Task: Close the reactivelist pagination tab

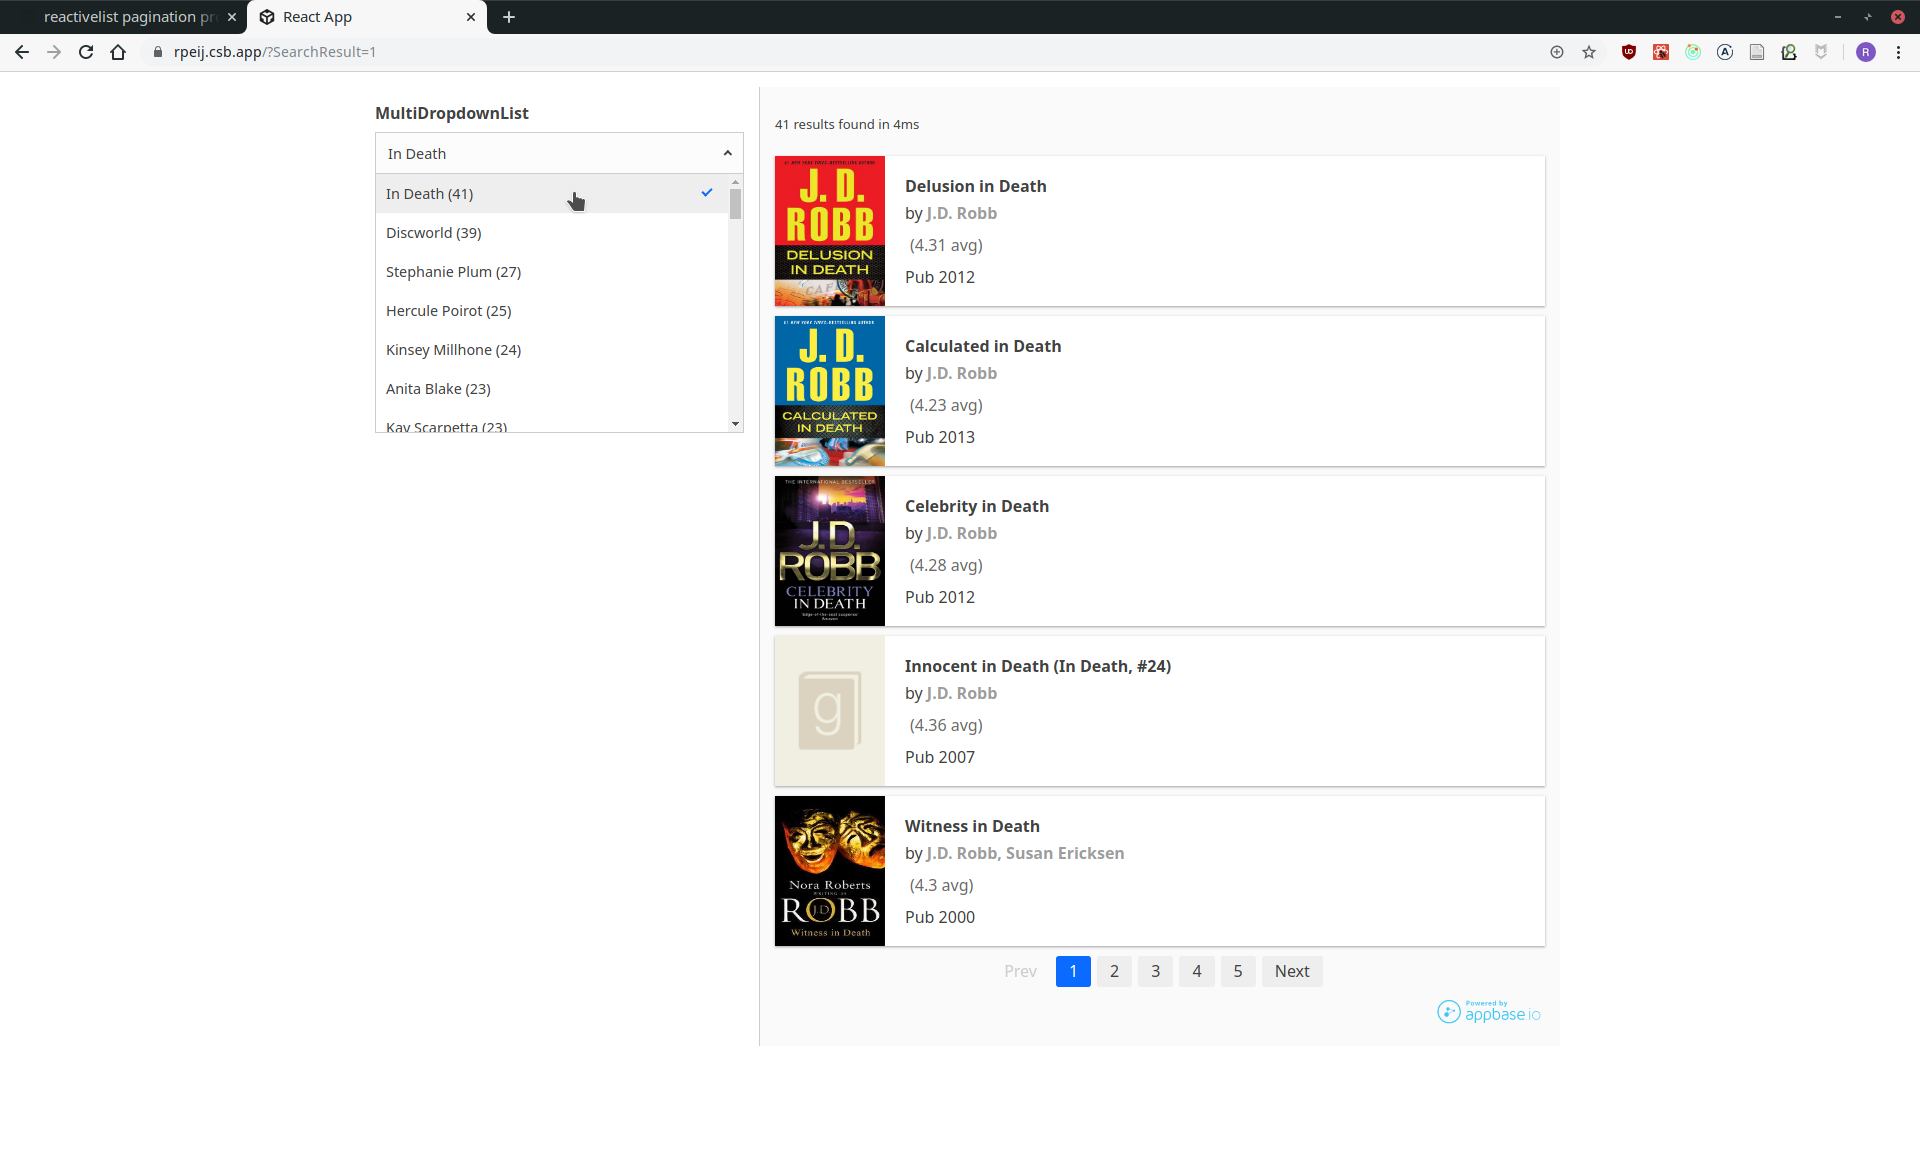Action: click(x=232, y=17)
